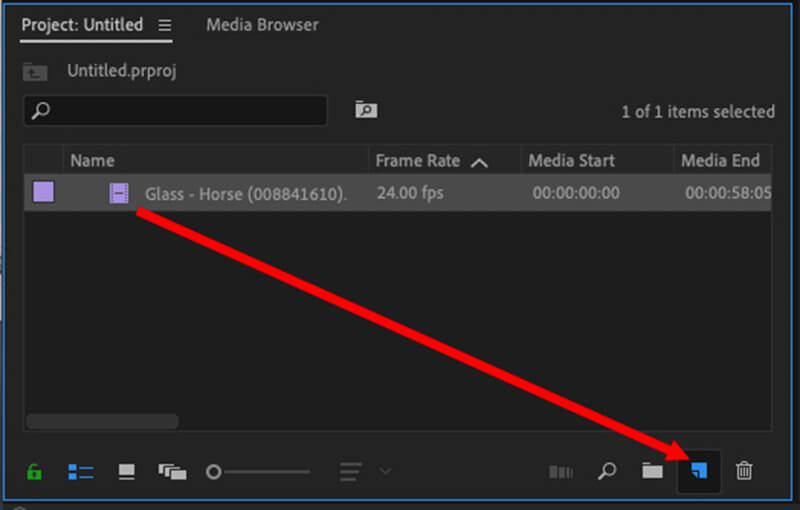This screenshot has height=510, width=800.
Task: Click the Glass - Horse clip film icon
Action: [119, 193]
